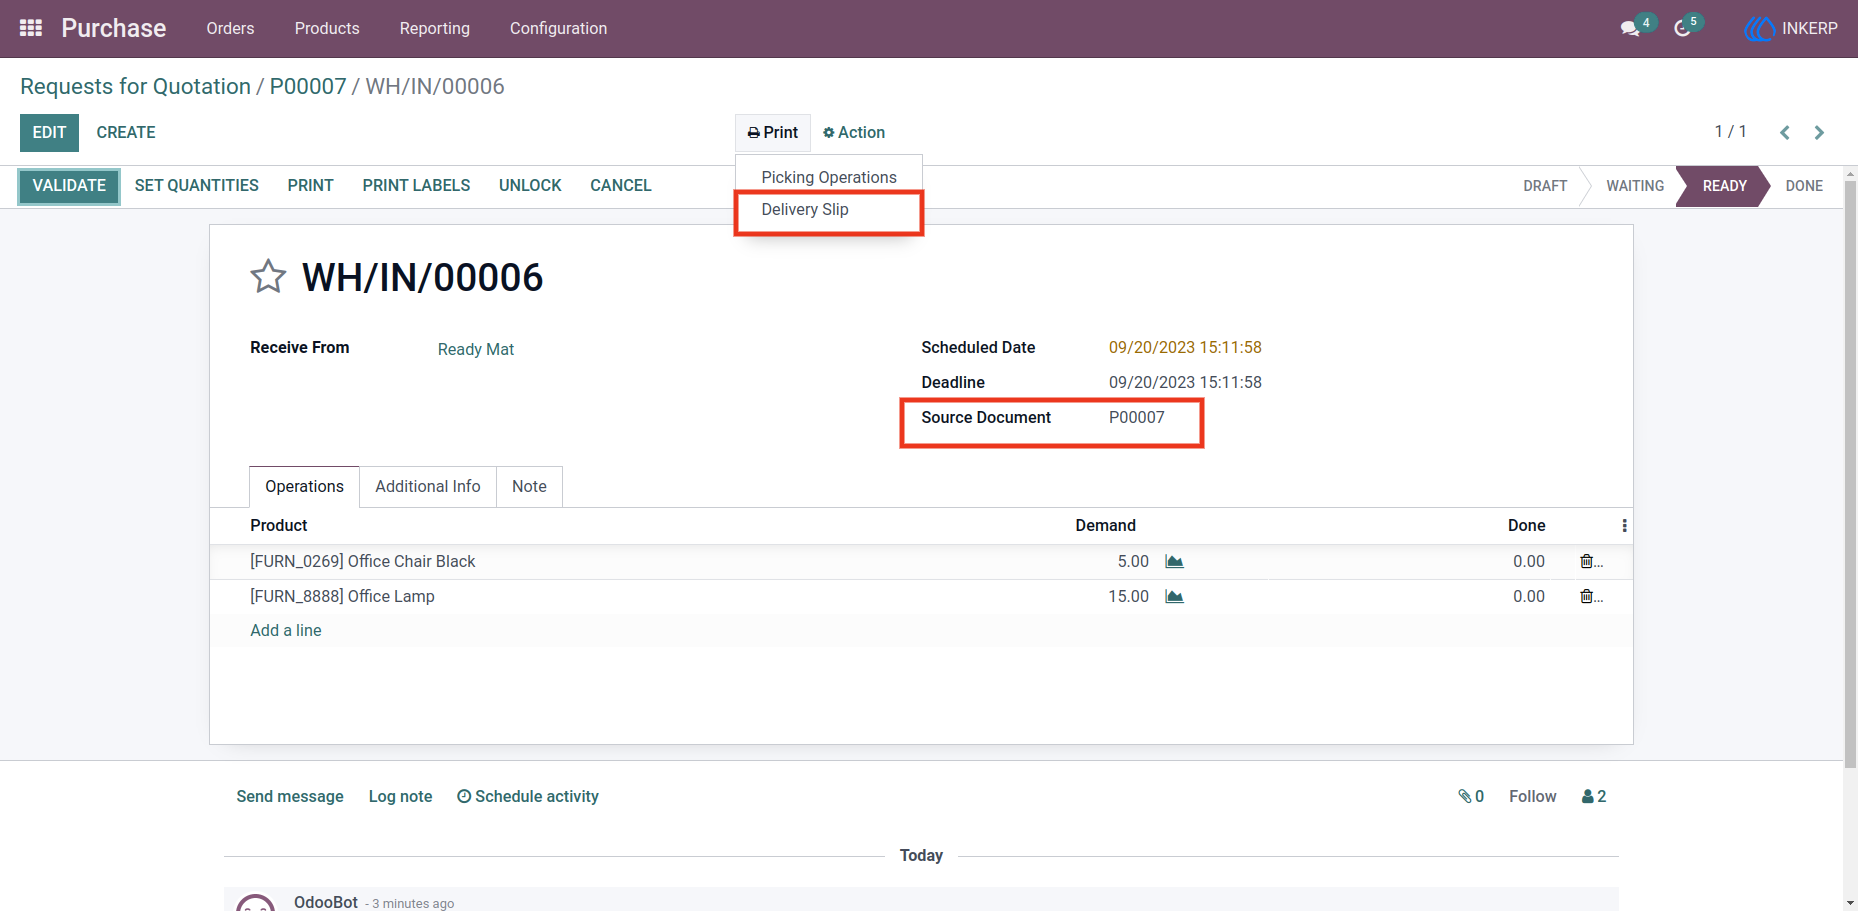Click Log note in chatter
1858x912 pixels.
[x=401, y=797]
